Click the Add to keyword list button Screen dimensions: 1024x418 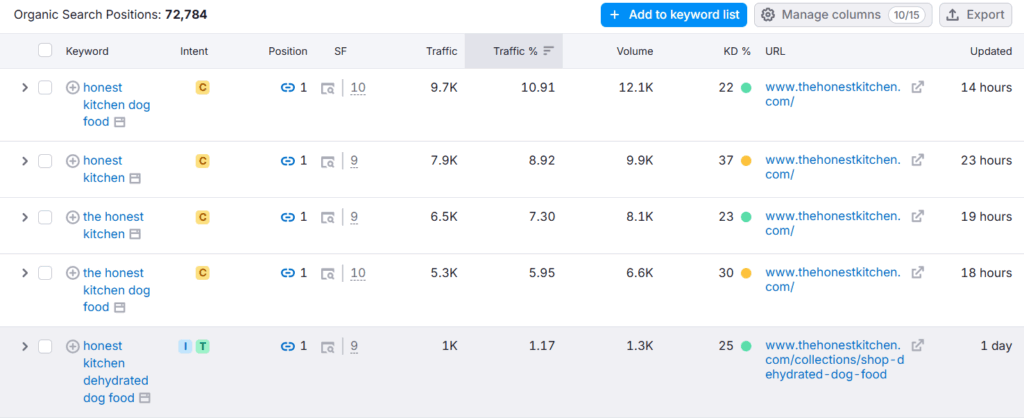pos(673,14)
